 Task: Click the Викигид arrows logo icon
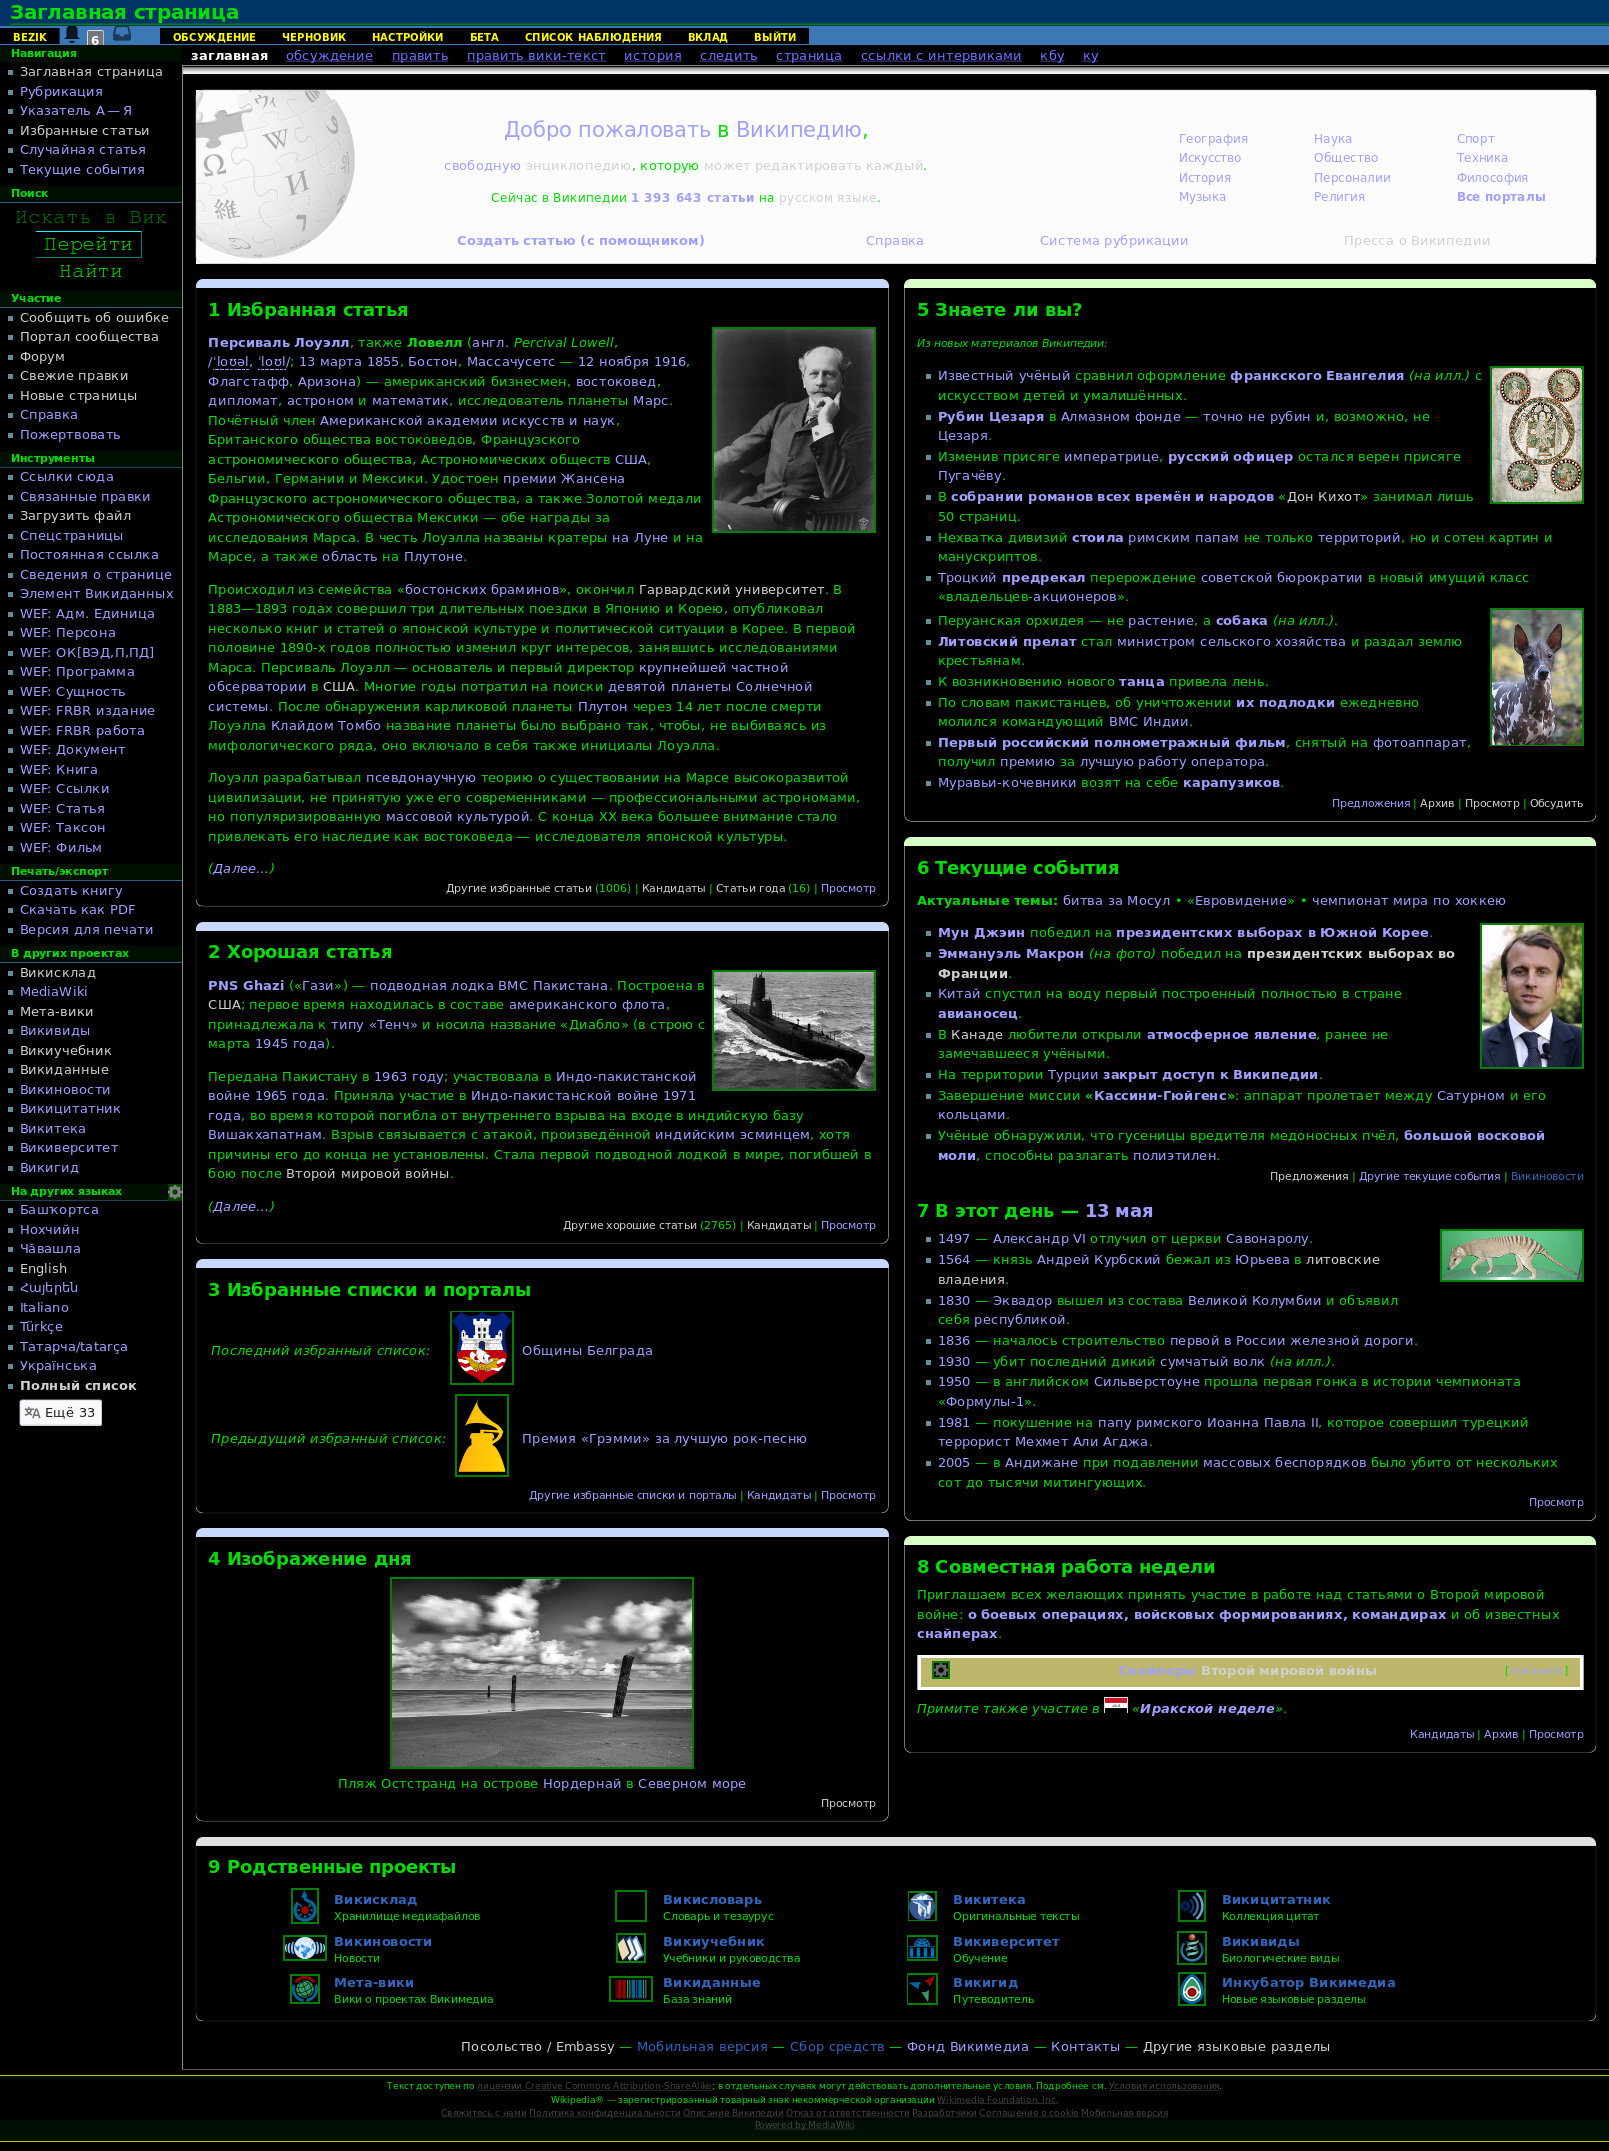coord(922,1989)
